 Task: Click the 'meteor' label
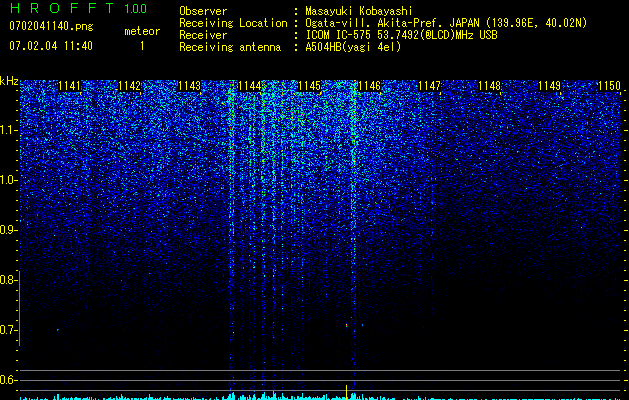(142, 31)
